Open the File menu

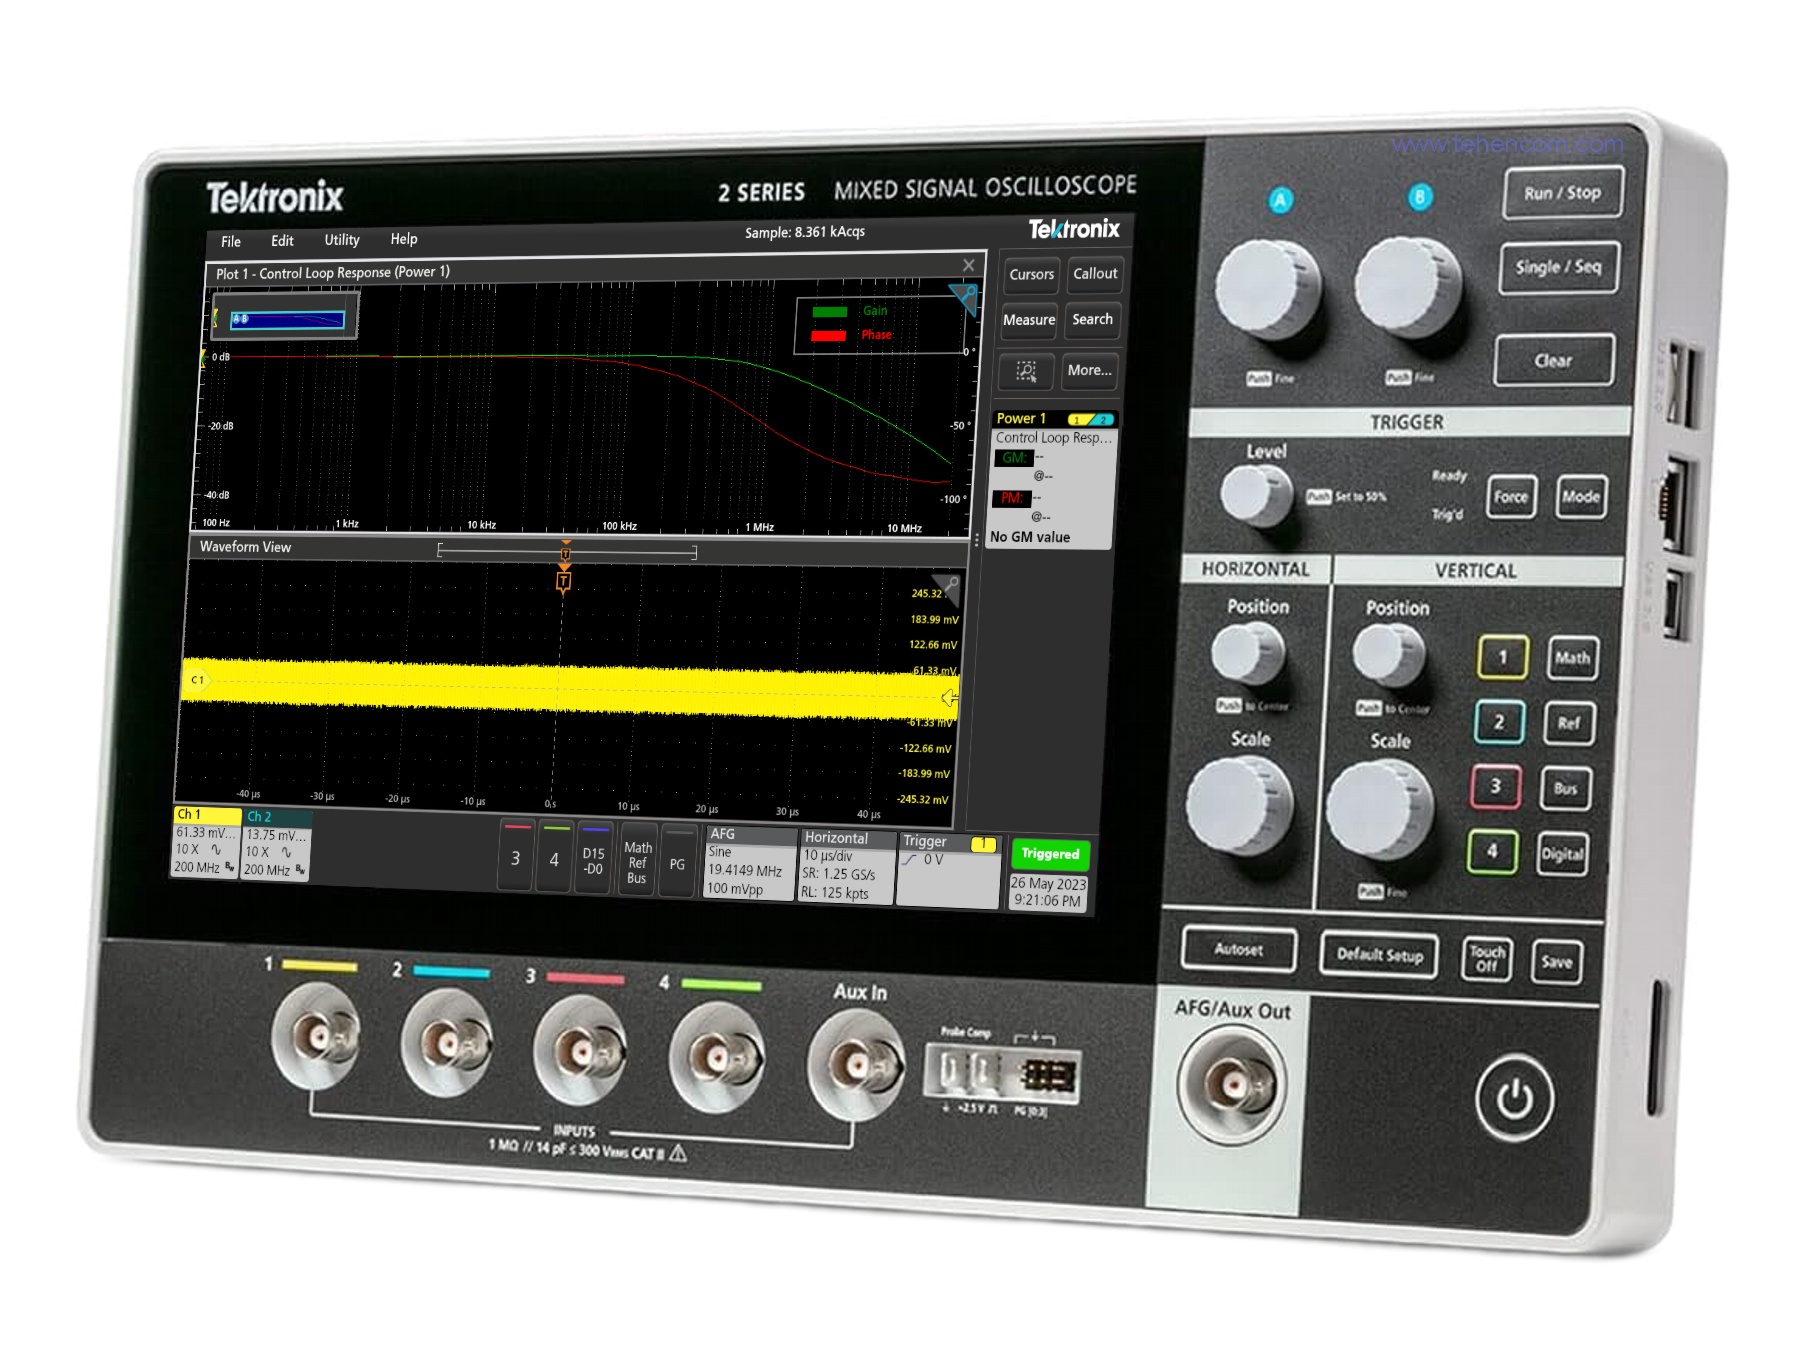tap(231, 241)
